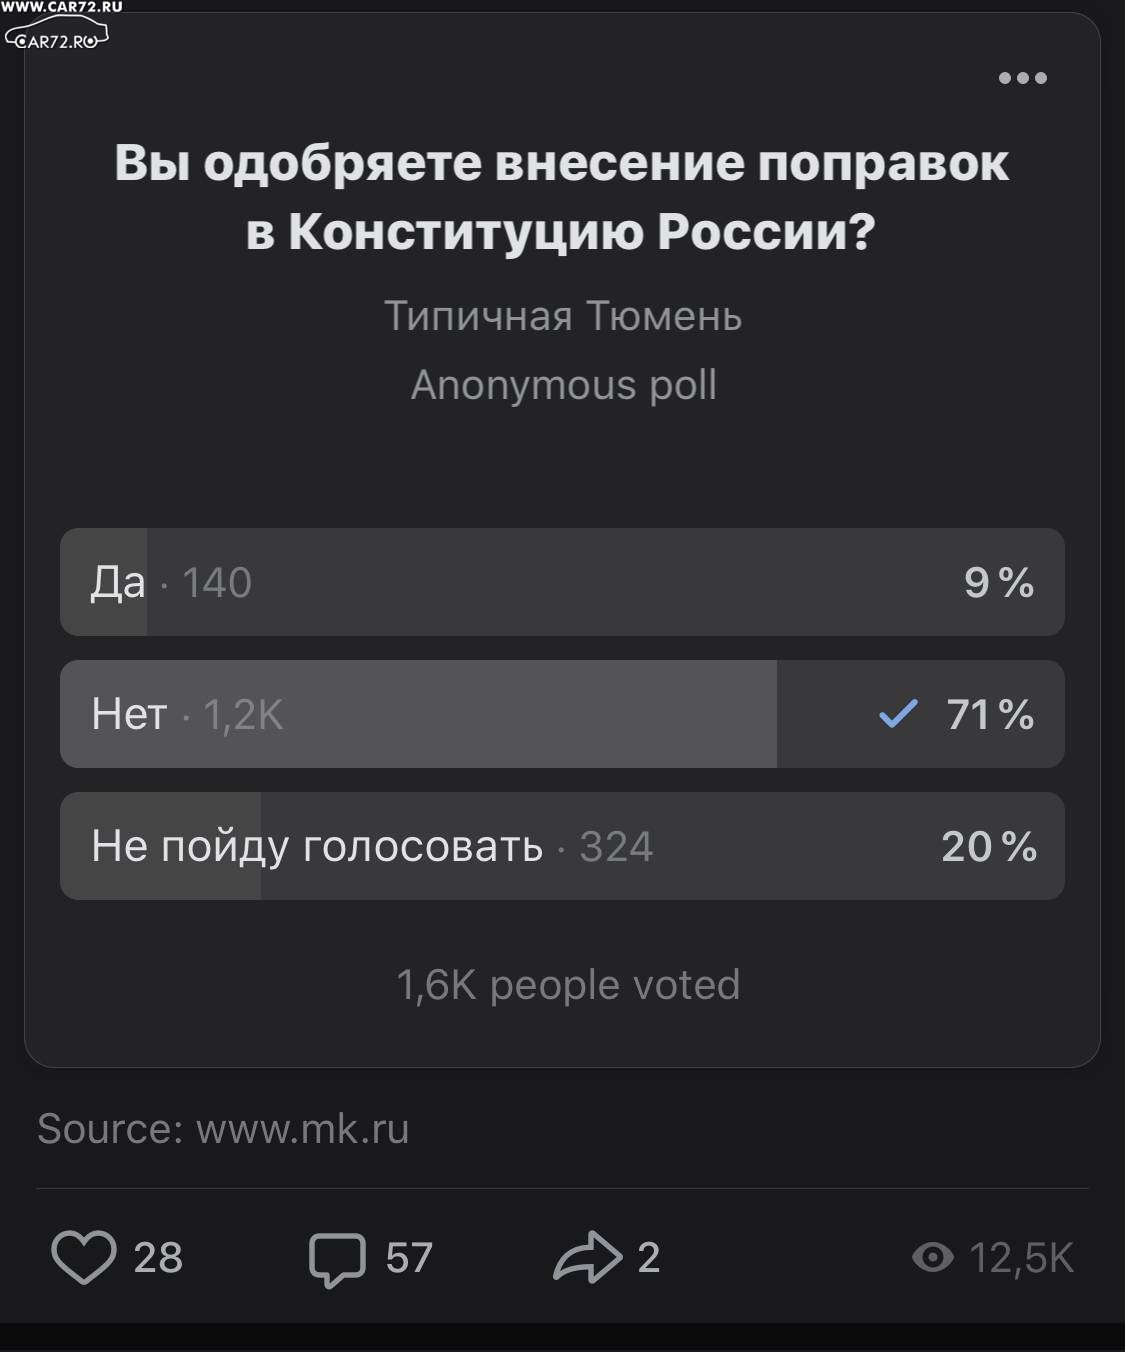Screen dimensions: 1125x1352
Task: Tap the views eye icon
Action: pyautogui.click(x=932, y=1257)
